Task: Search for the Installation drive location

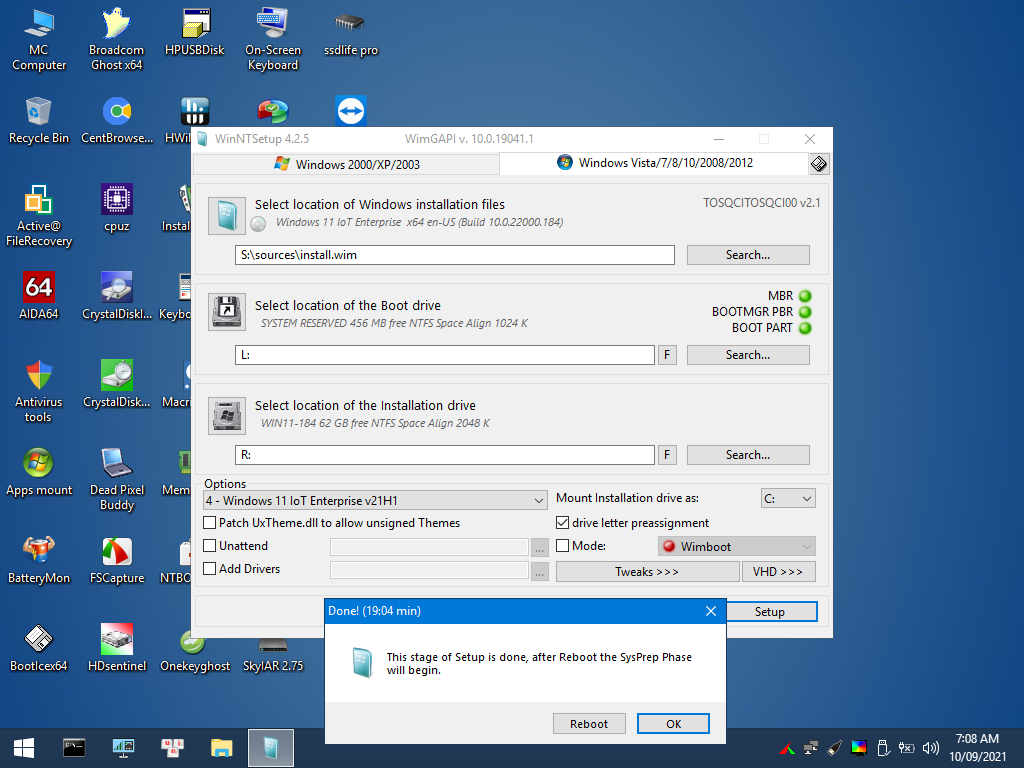Action: (748, 455)
